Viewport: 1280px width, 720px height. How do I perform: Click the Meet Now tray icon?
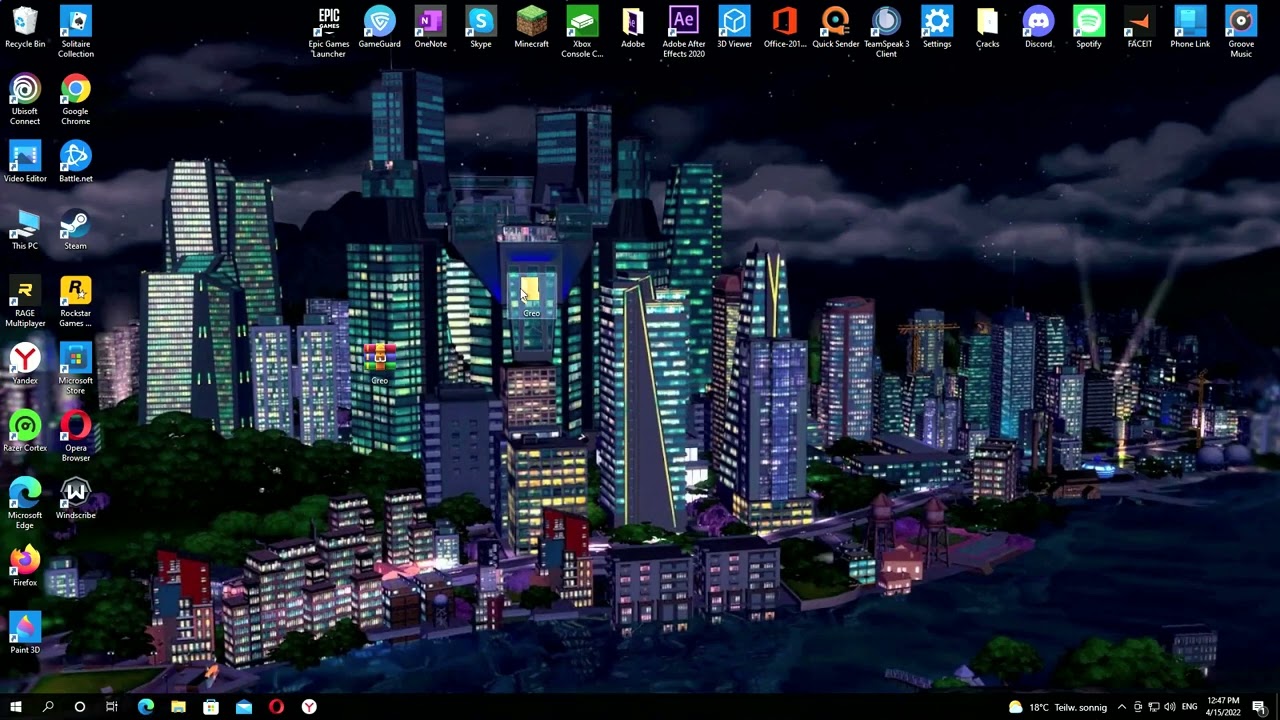[1137, 707]
